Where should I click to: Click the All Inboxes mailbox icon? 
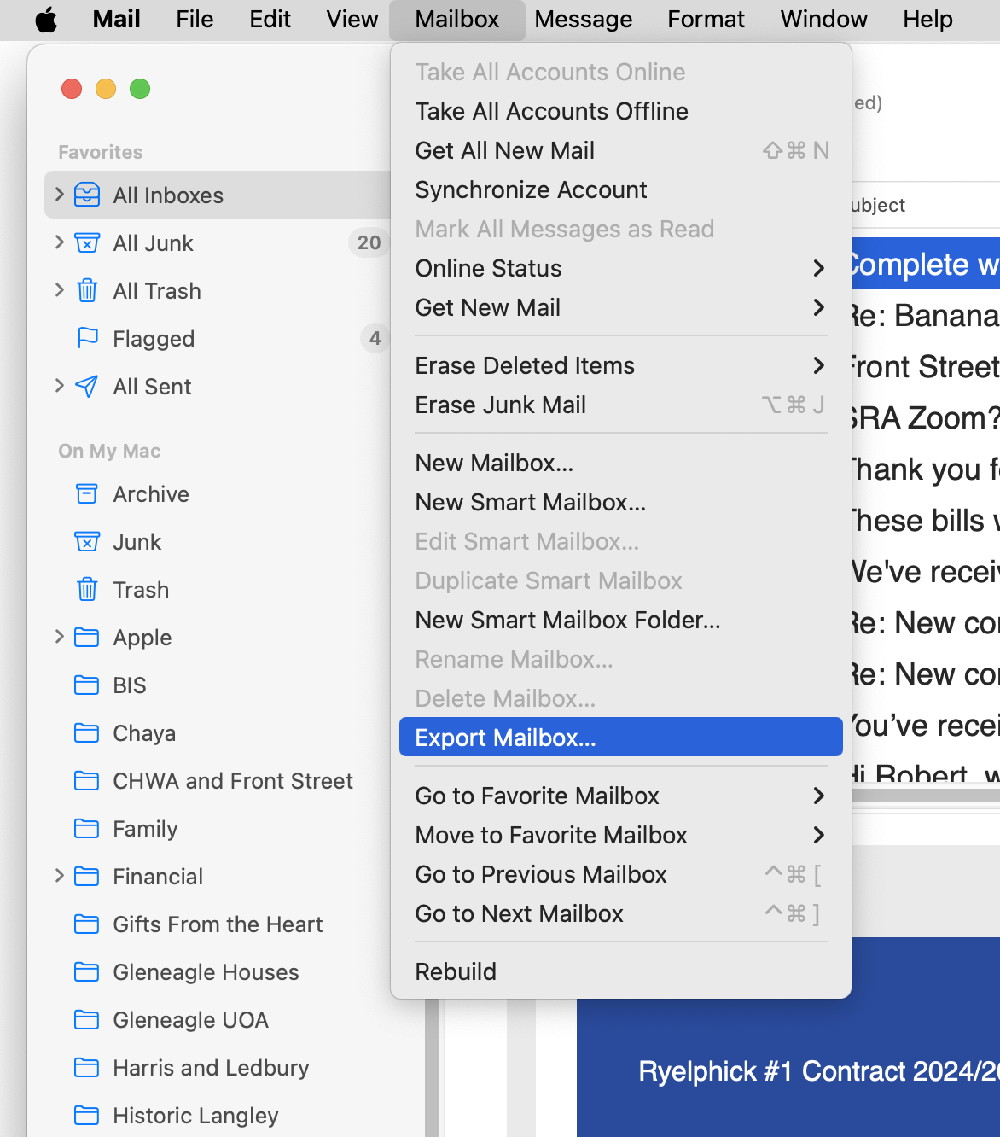point(87,195)
